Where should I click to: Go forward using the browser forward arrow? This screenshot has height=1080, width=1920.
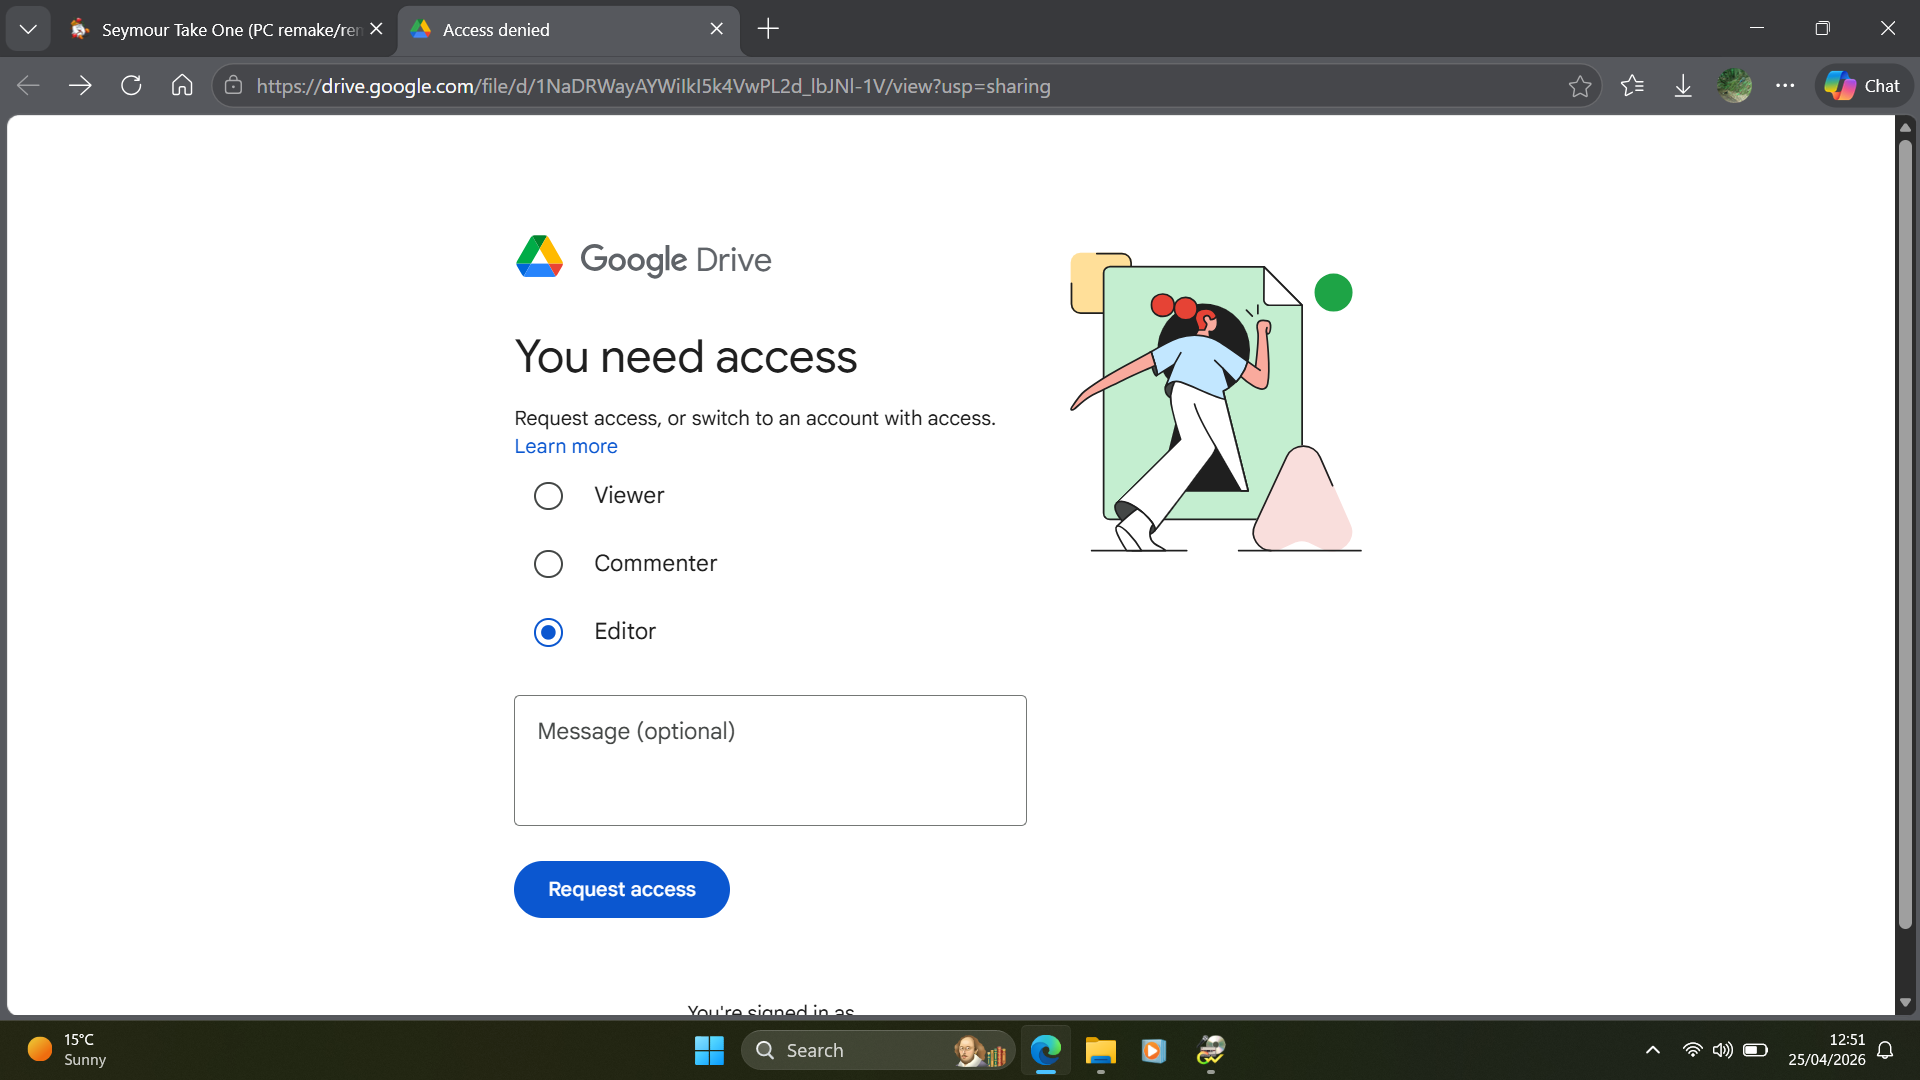point(80,86)
